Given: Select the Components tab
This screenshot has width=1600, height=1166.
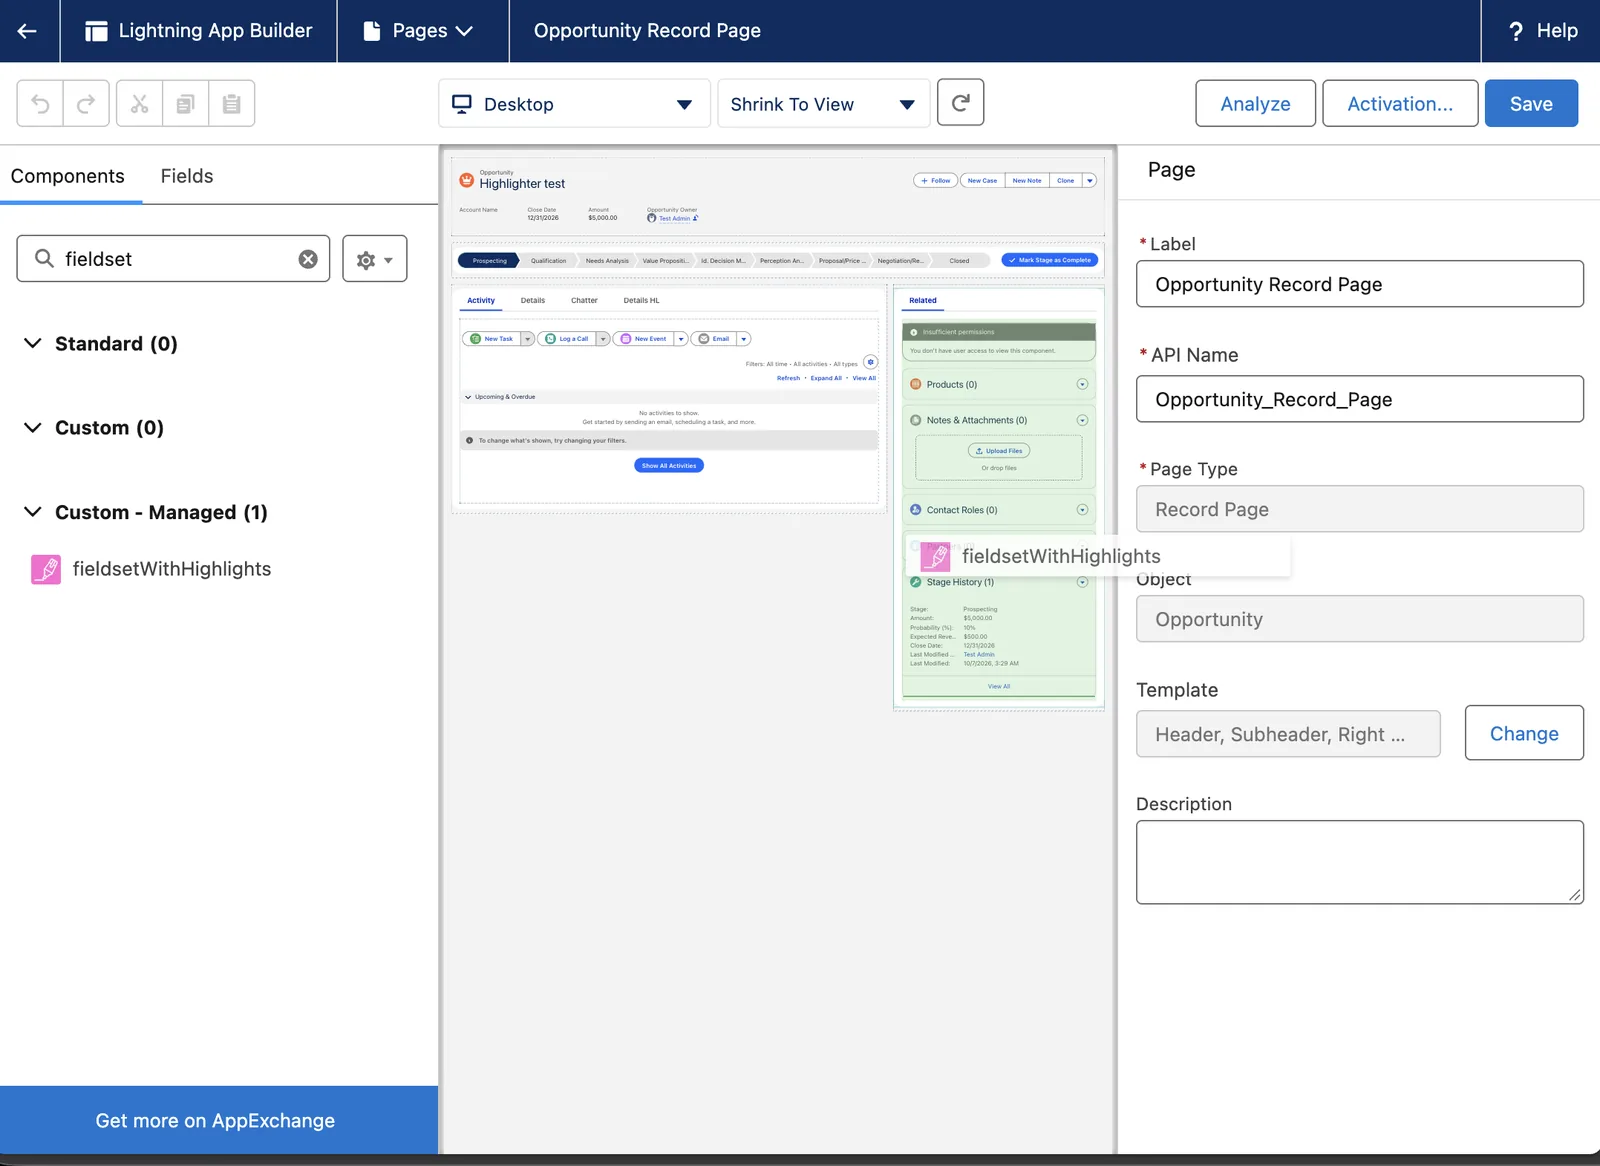Looking at the screenshot, I should click(x=68, y=176).
